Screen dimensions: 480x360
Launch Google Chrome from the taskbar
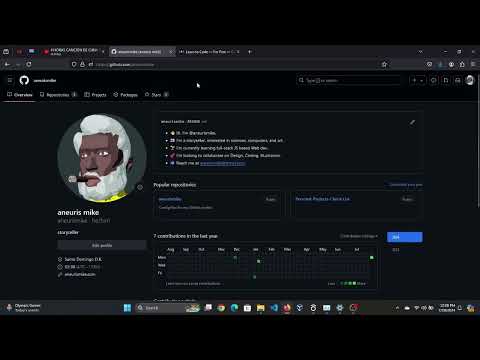[x=221, y=308]
